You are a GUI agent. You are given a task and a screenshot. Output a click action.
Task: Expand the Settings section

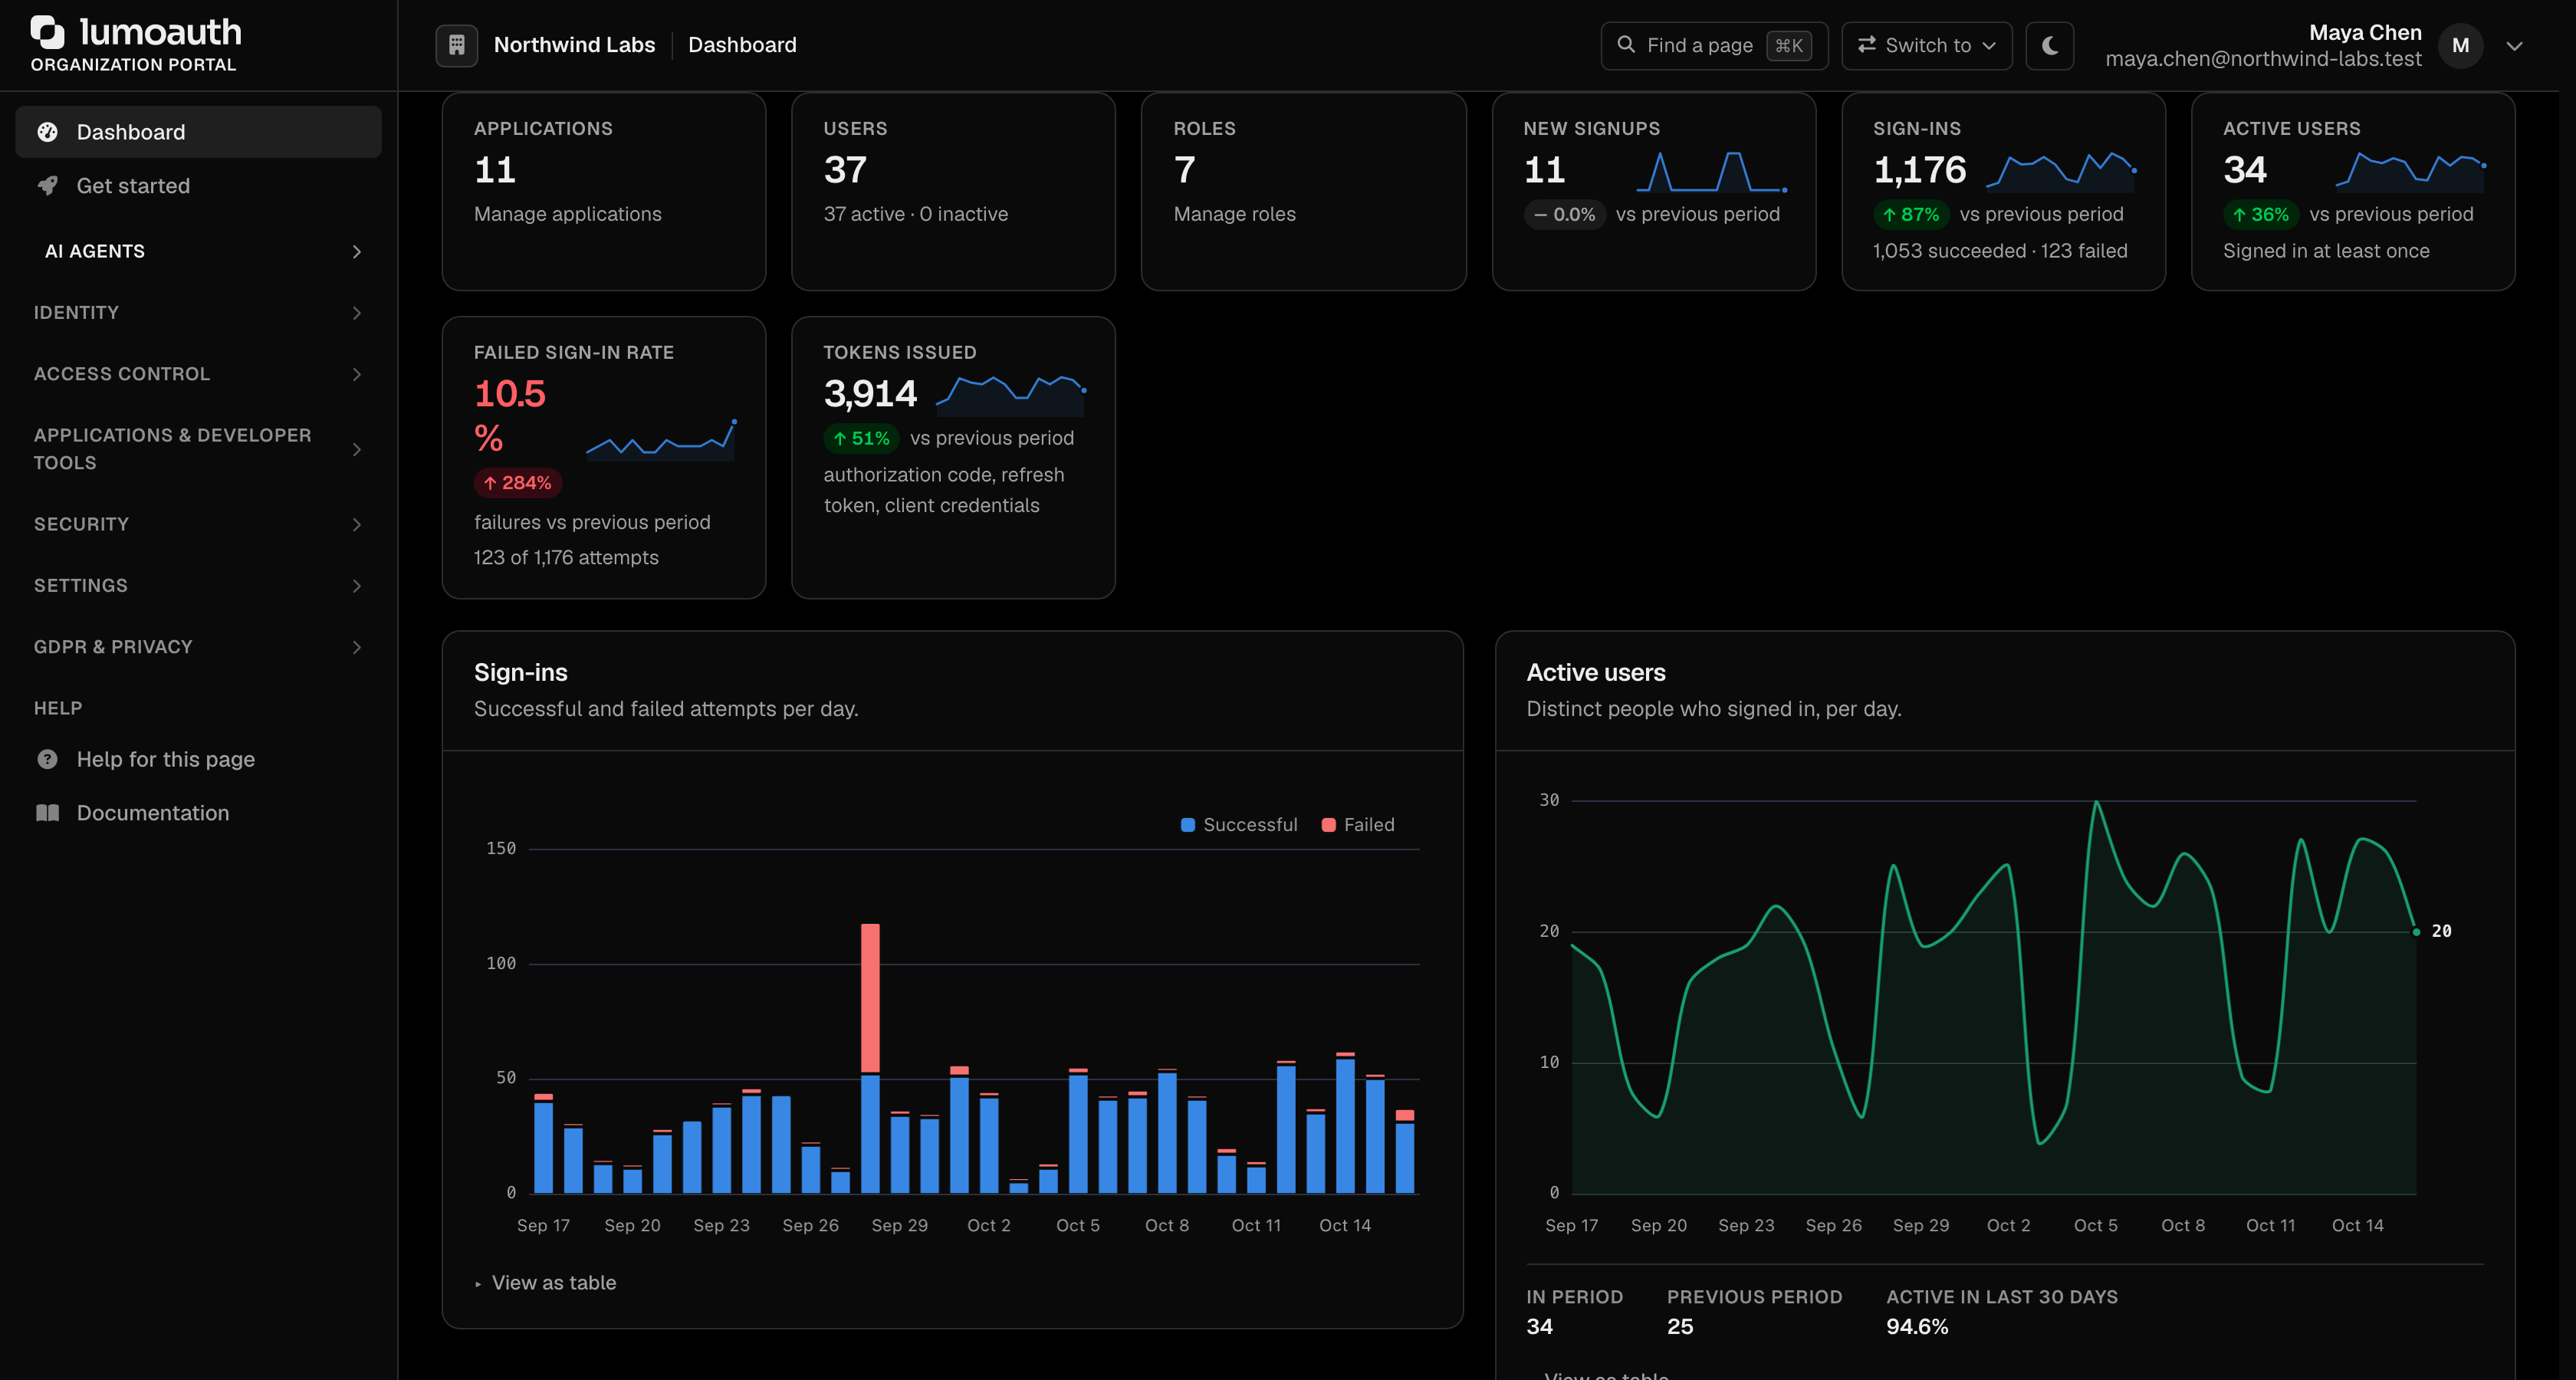point(199,585)
